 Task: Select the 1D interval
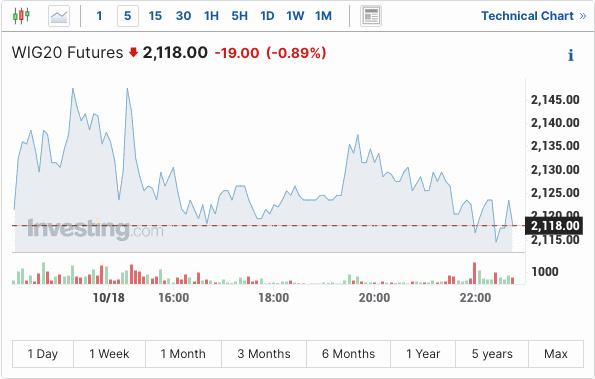(x=267, y=16)
